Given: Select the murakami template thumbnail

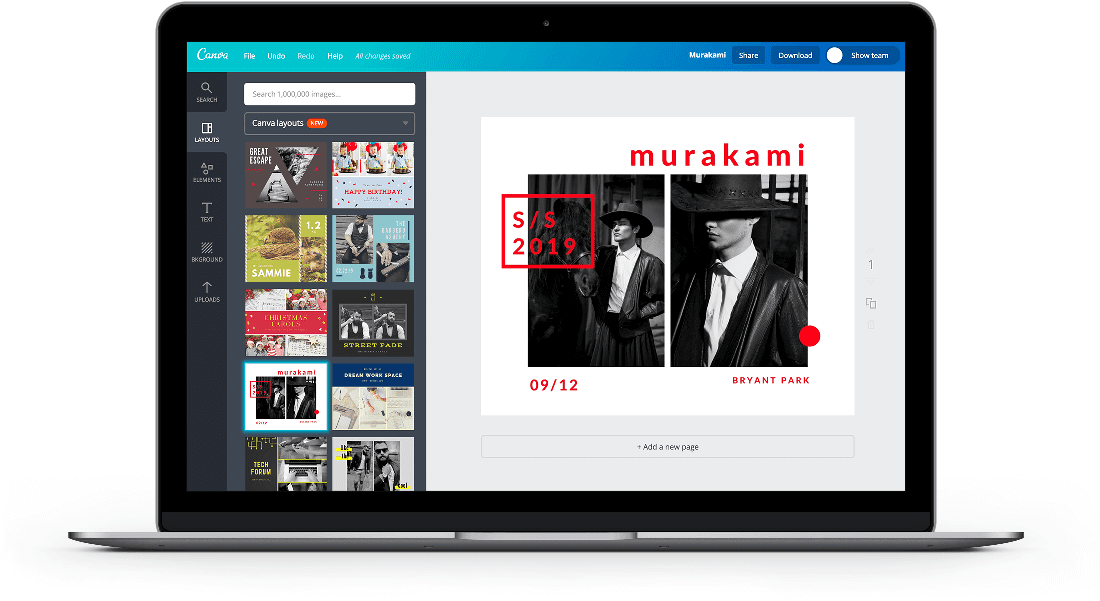Looking at the screenshot, I should (x=285, y=398).
